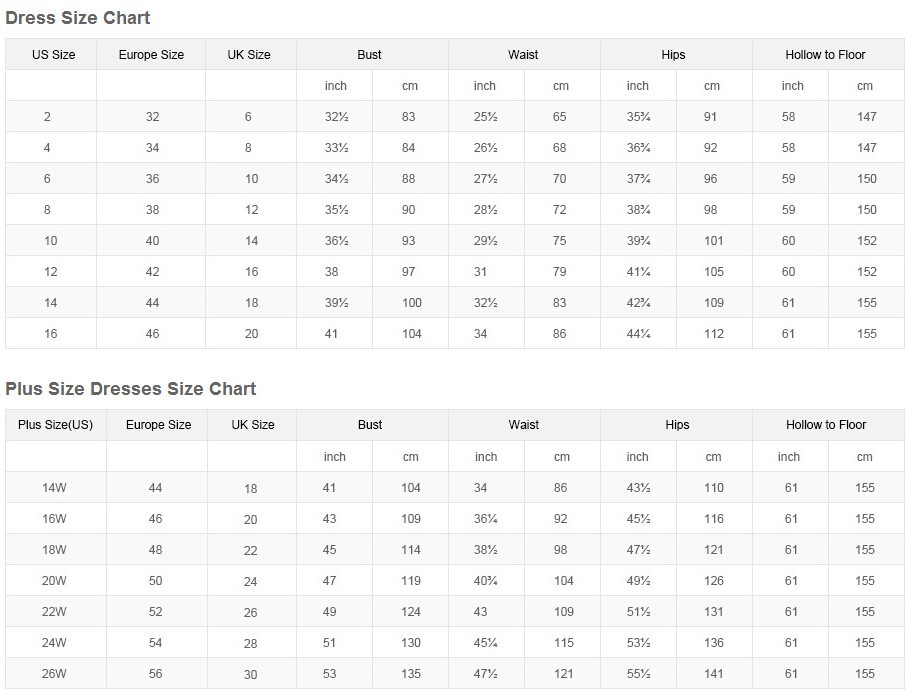
Task: Click the "Dress Size Chart" heading
Action: coord(78,18)
